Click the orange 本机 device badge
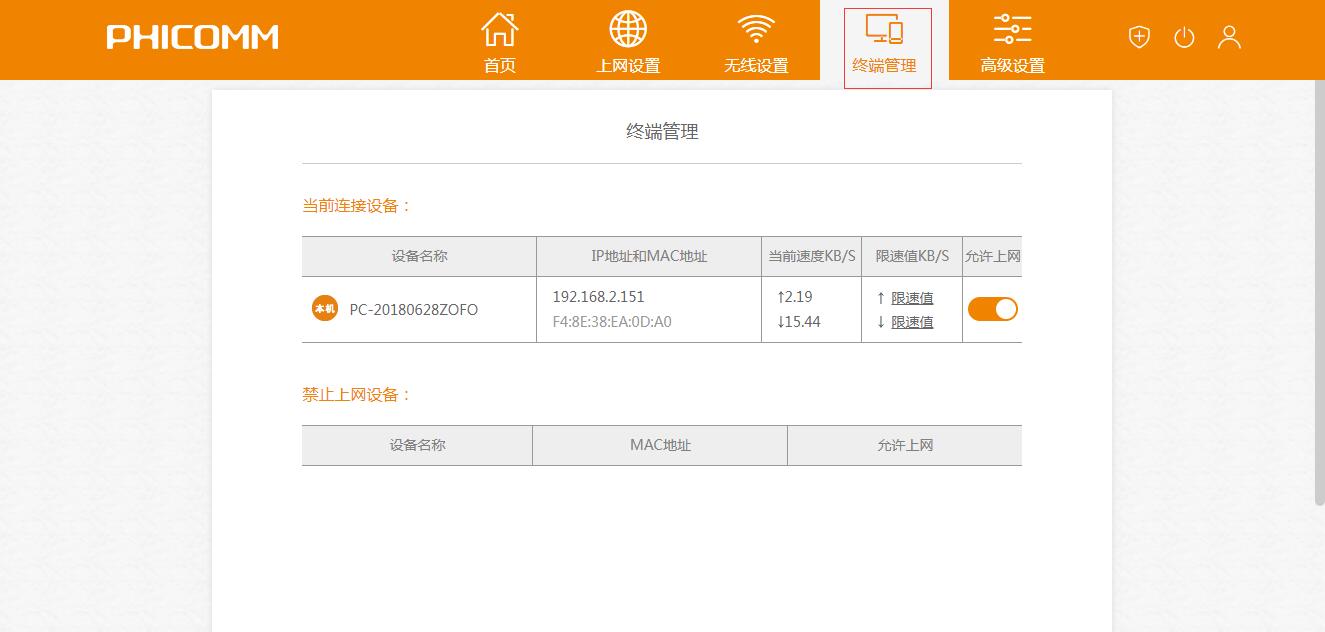Viewport: 1325px width, 632px height. 323,309
